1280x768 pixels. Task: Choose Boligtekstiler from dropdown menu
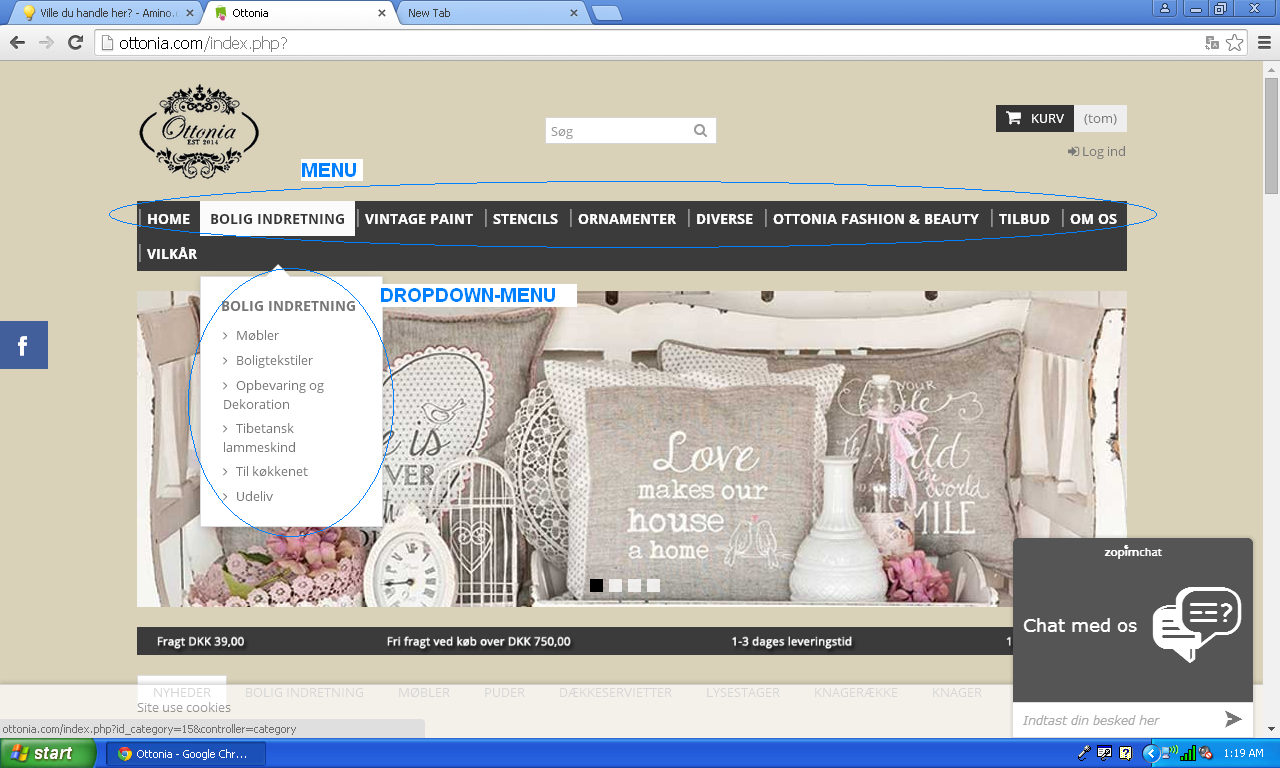click(274, 360)
